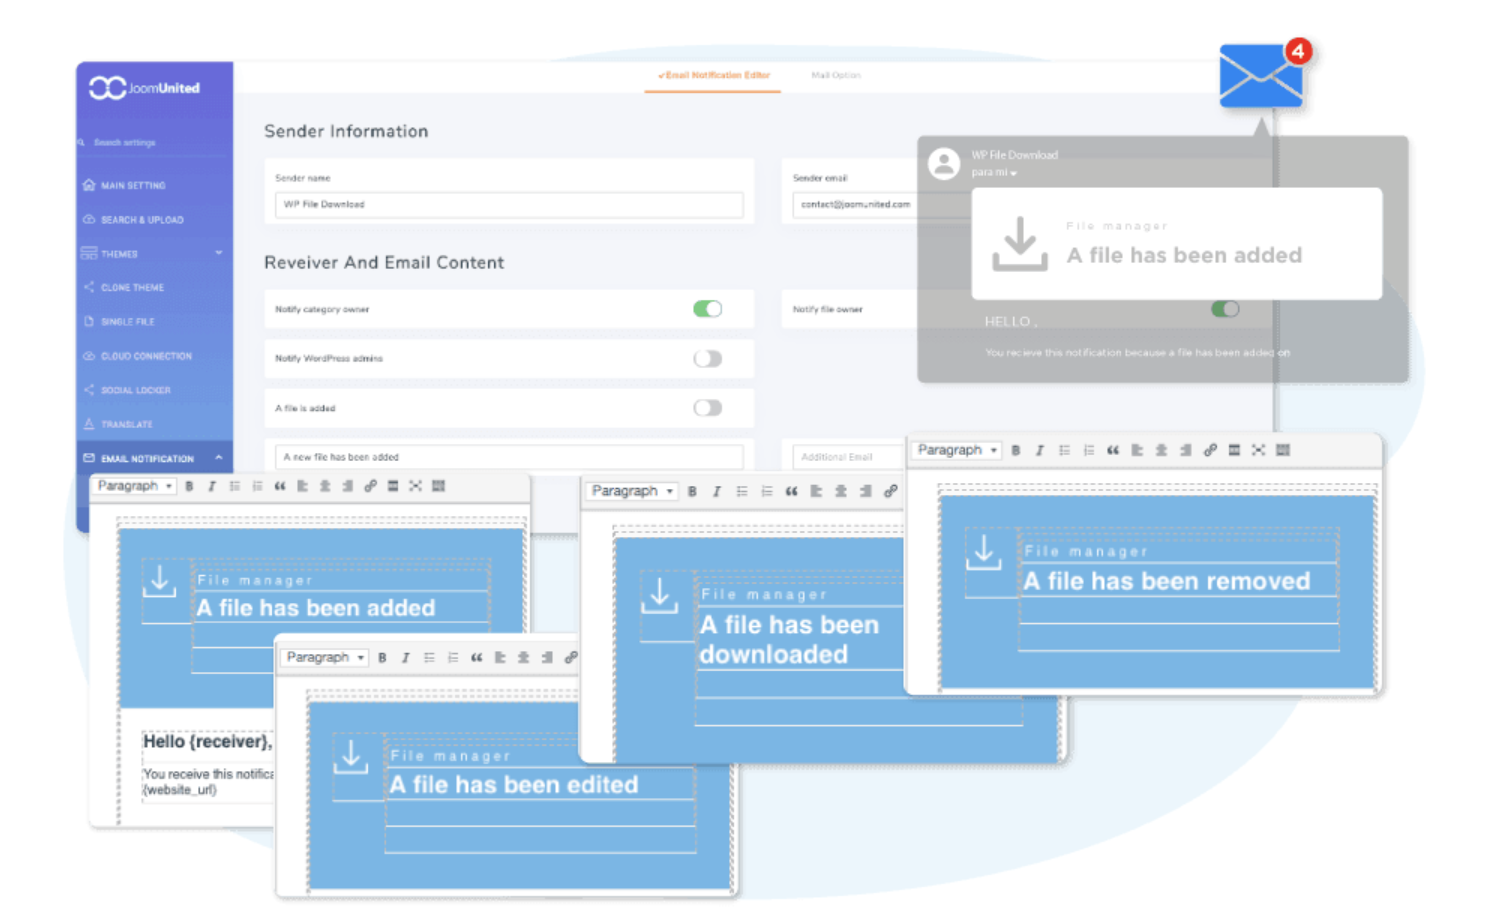Insert link in the 'file added' editor
This screenshot has height=922, width=1502.
370,487
